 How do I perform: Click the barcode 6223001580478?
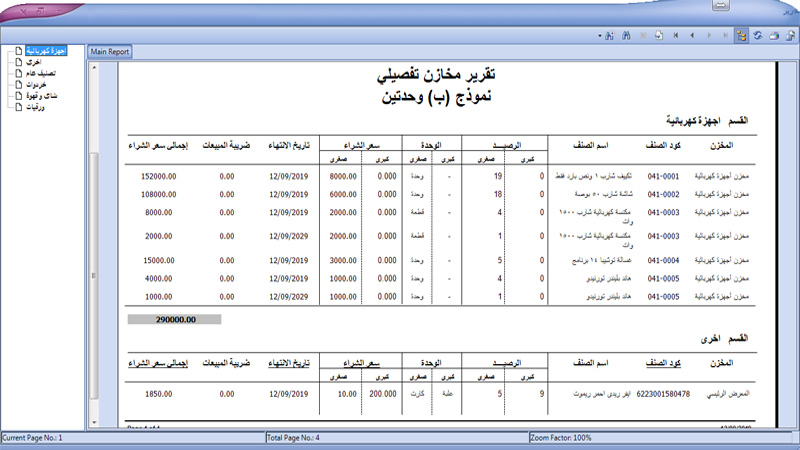[x=663, y=394]
